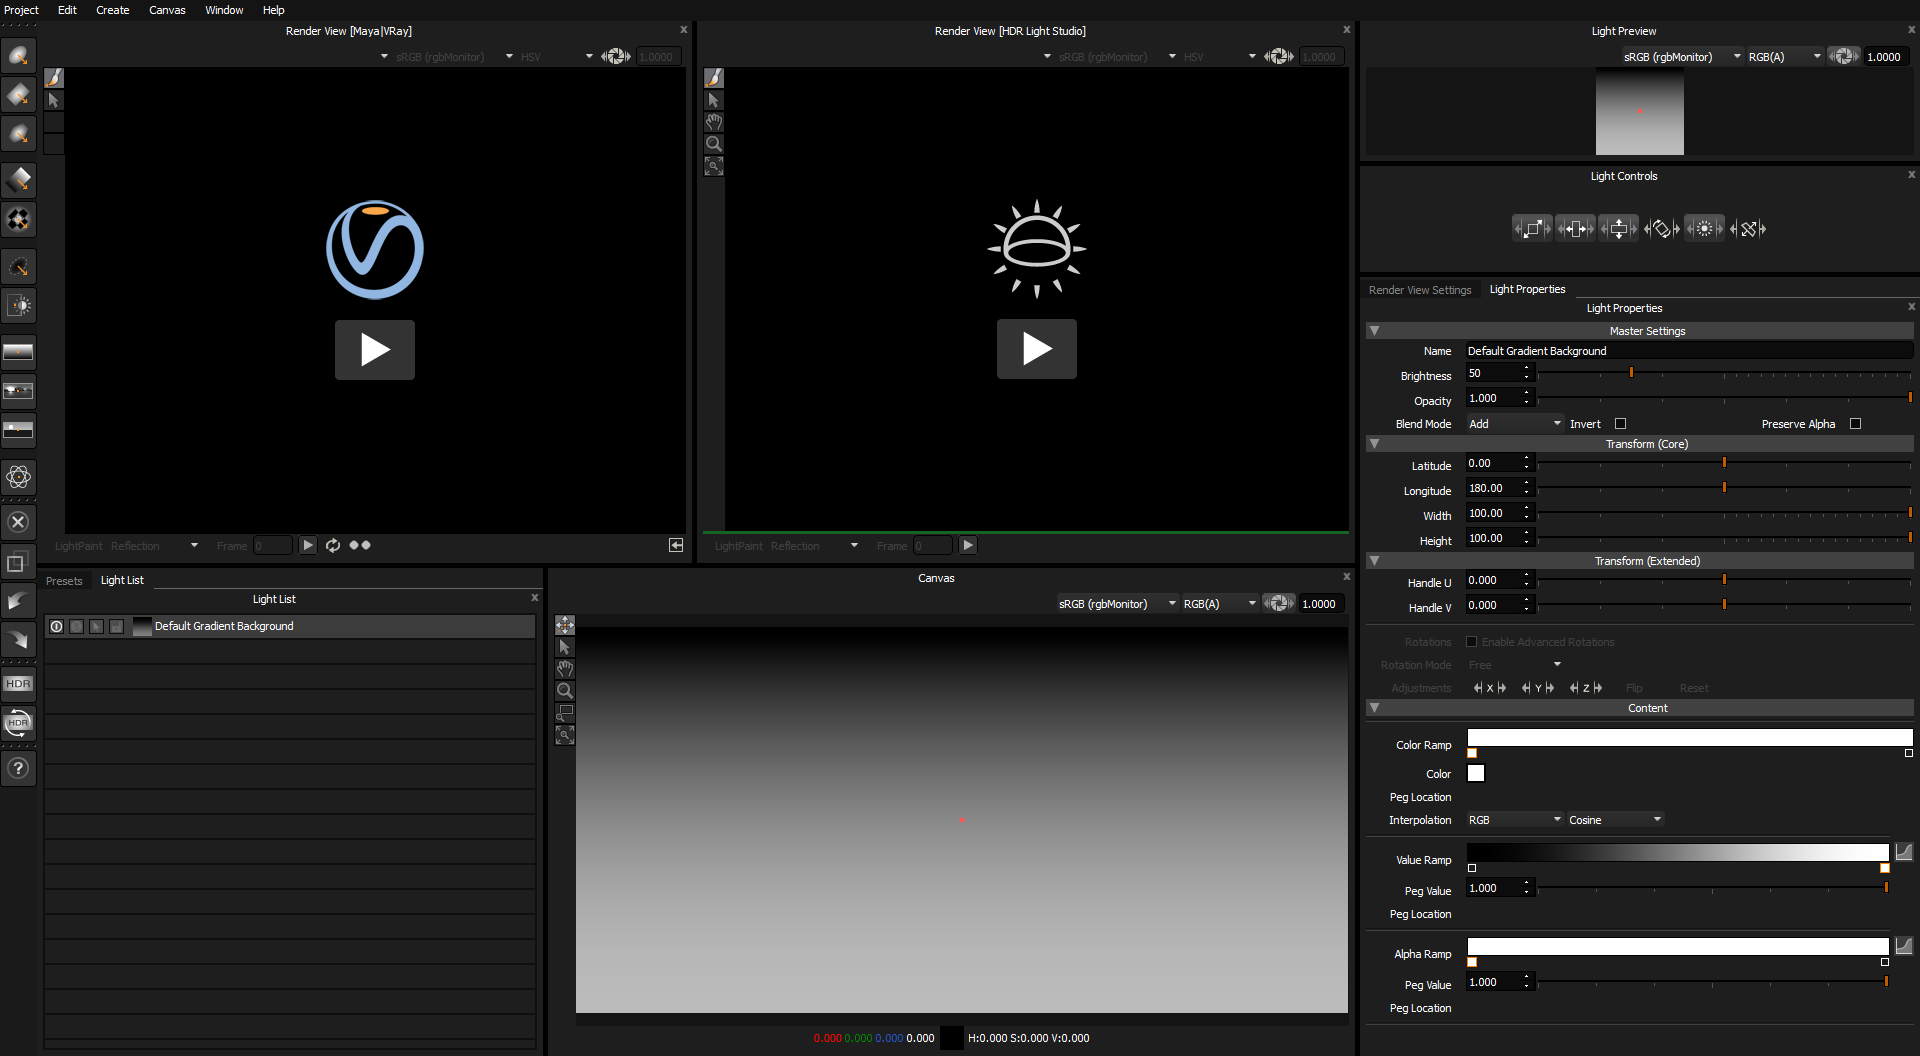Open the Canvas menu
The image size is (1920, 1056).
point(167,10)
